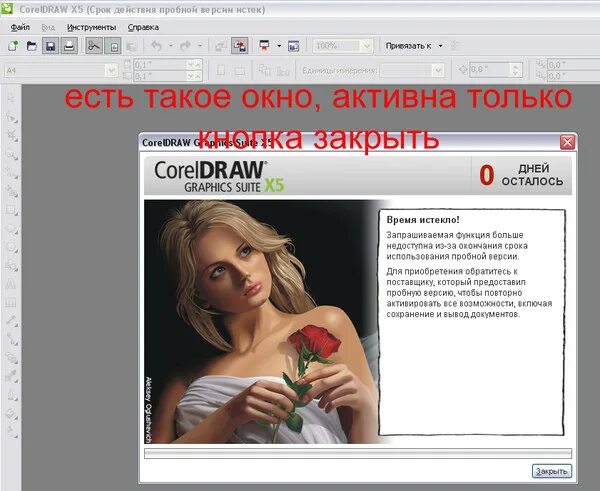Select the Eyedropper tool in the toolbox
Viewport: 600px width, 491px height.
pyautogui.click(x=11, y=377)
